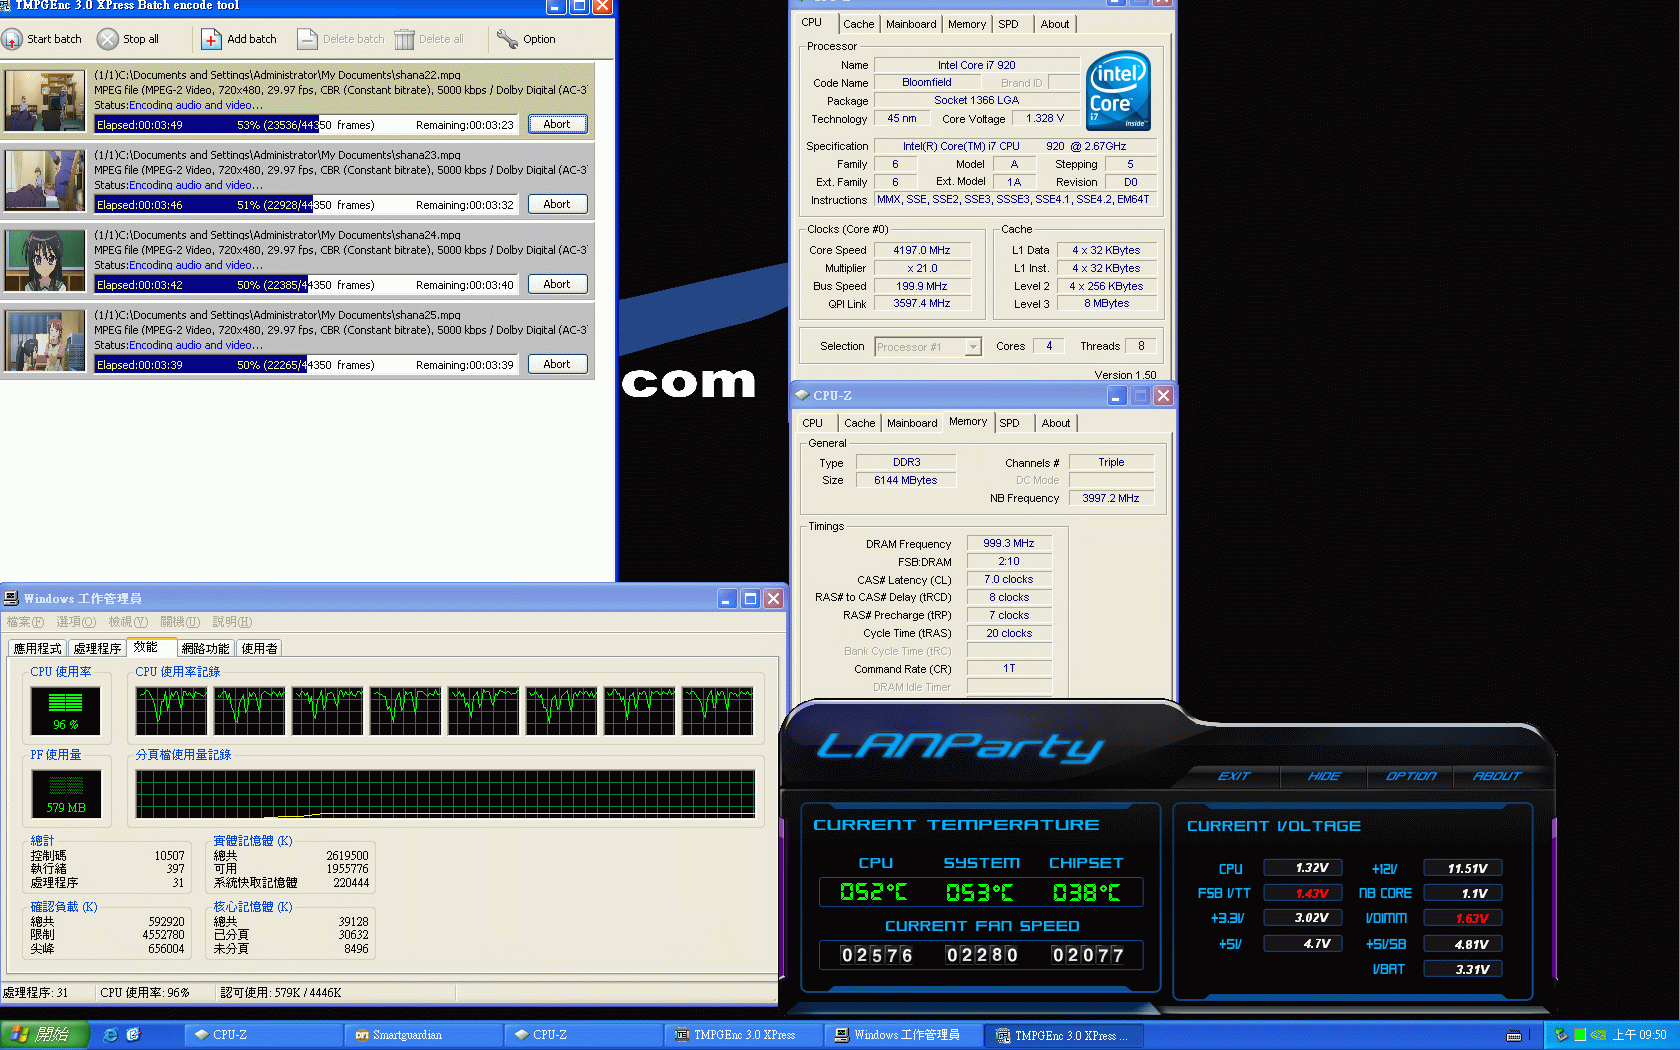Switch to CPU tab in lower CPU-Z window
Screen dimensions: 1680x1050
[x=813, y=423]
